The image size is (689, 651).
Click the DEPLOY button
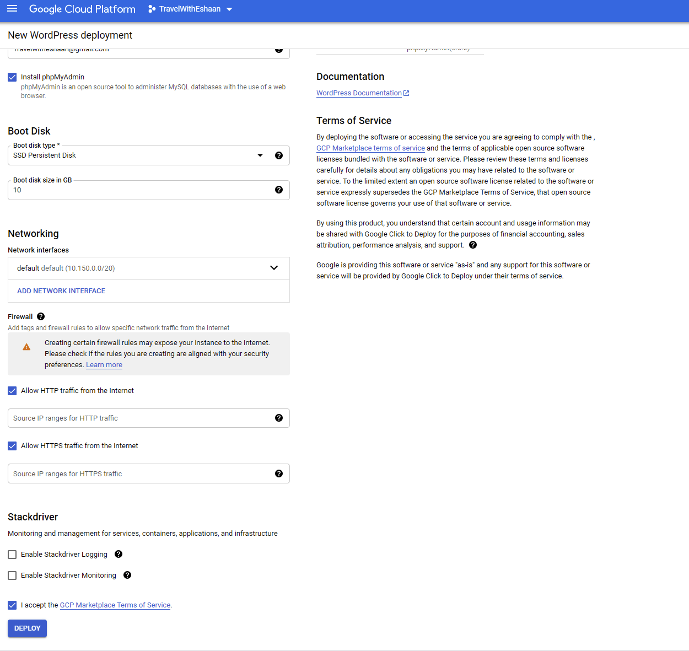click(27, 629)
